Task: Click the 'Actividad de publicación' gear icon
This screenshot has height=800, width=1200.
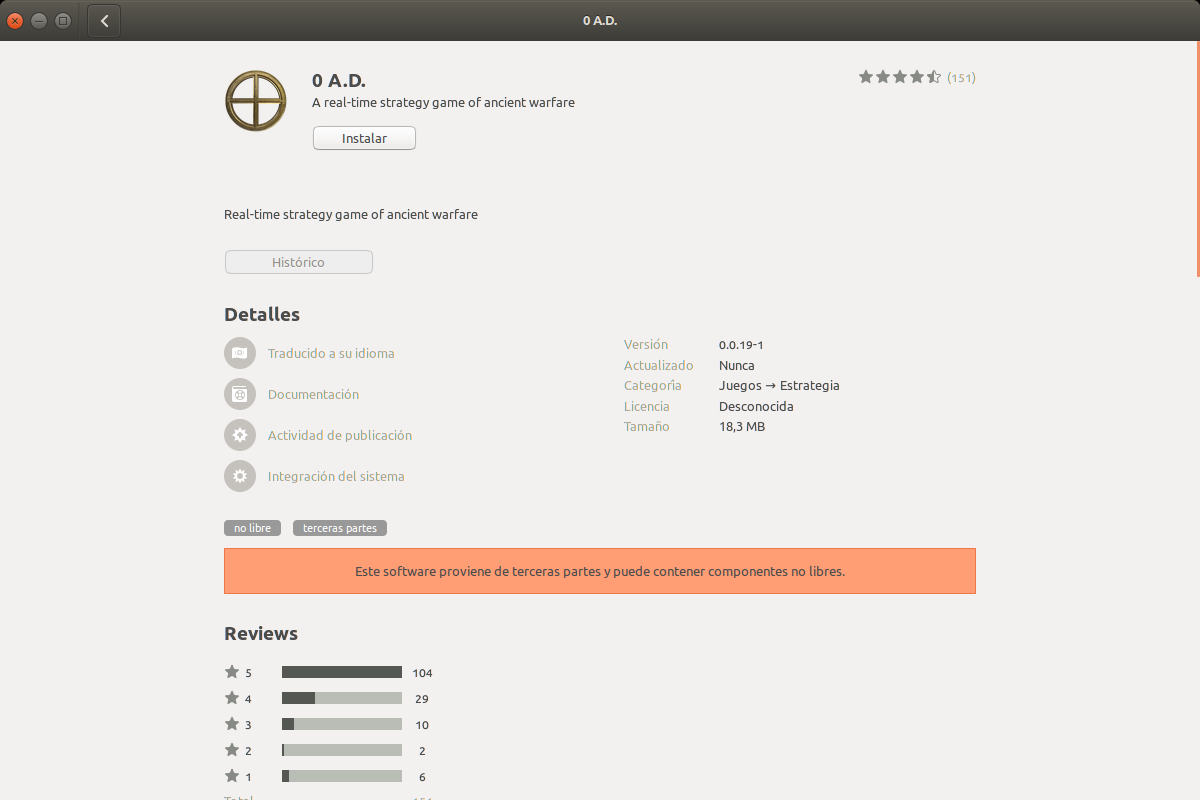Action: click(x=240, y=435)
